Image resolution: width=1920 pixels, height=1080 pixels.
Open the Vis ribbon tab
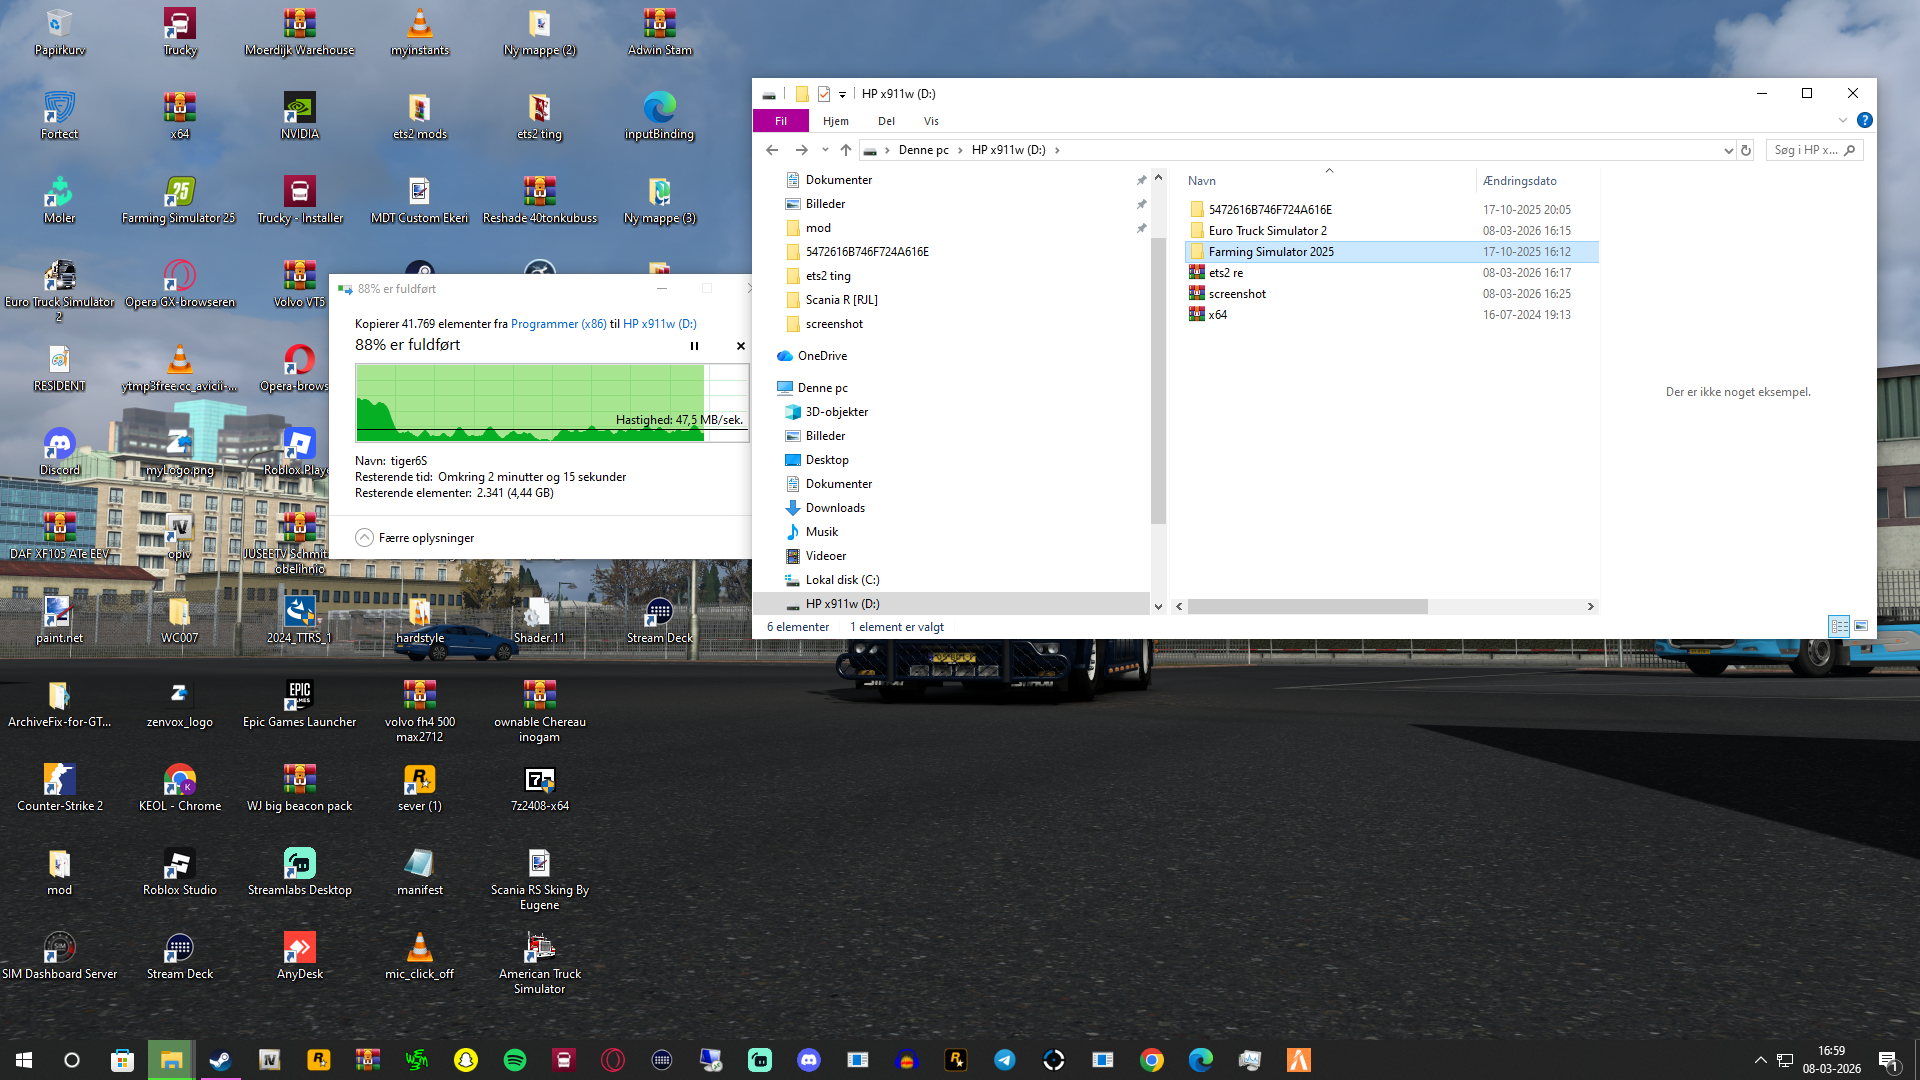click(931, 121)
